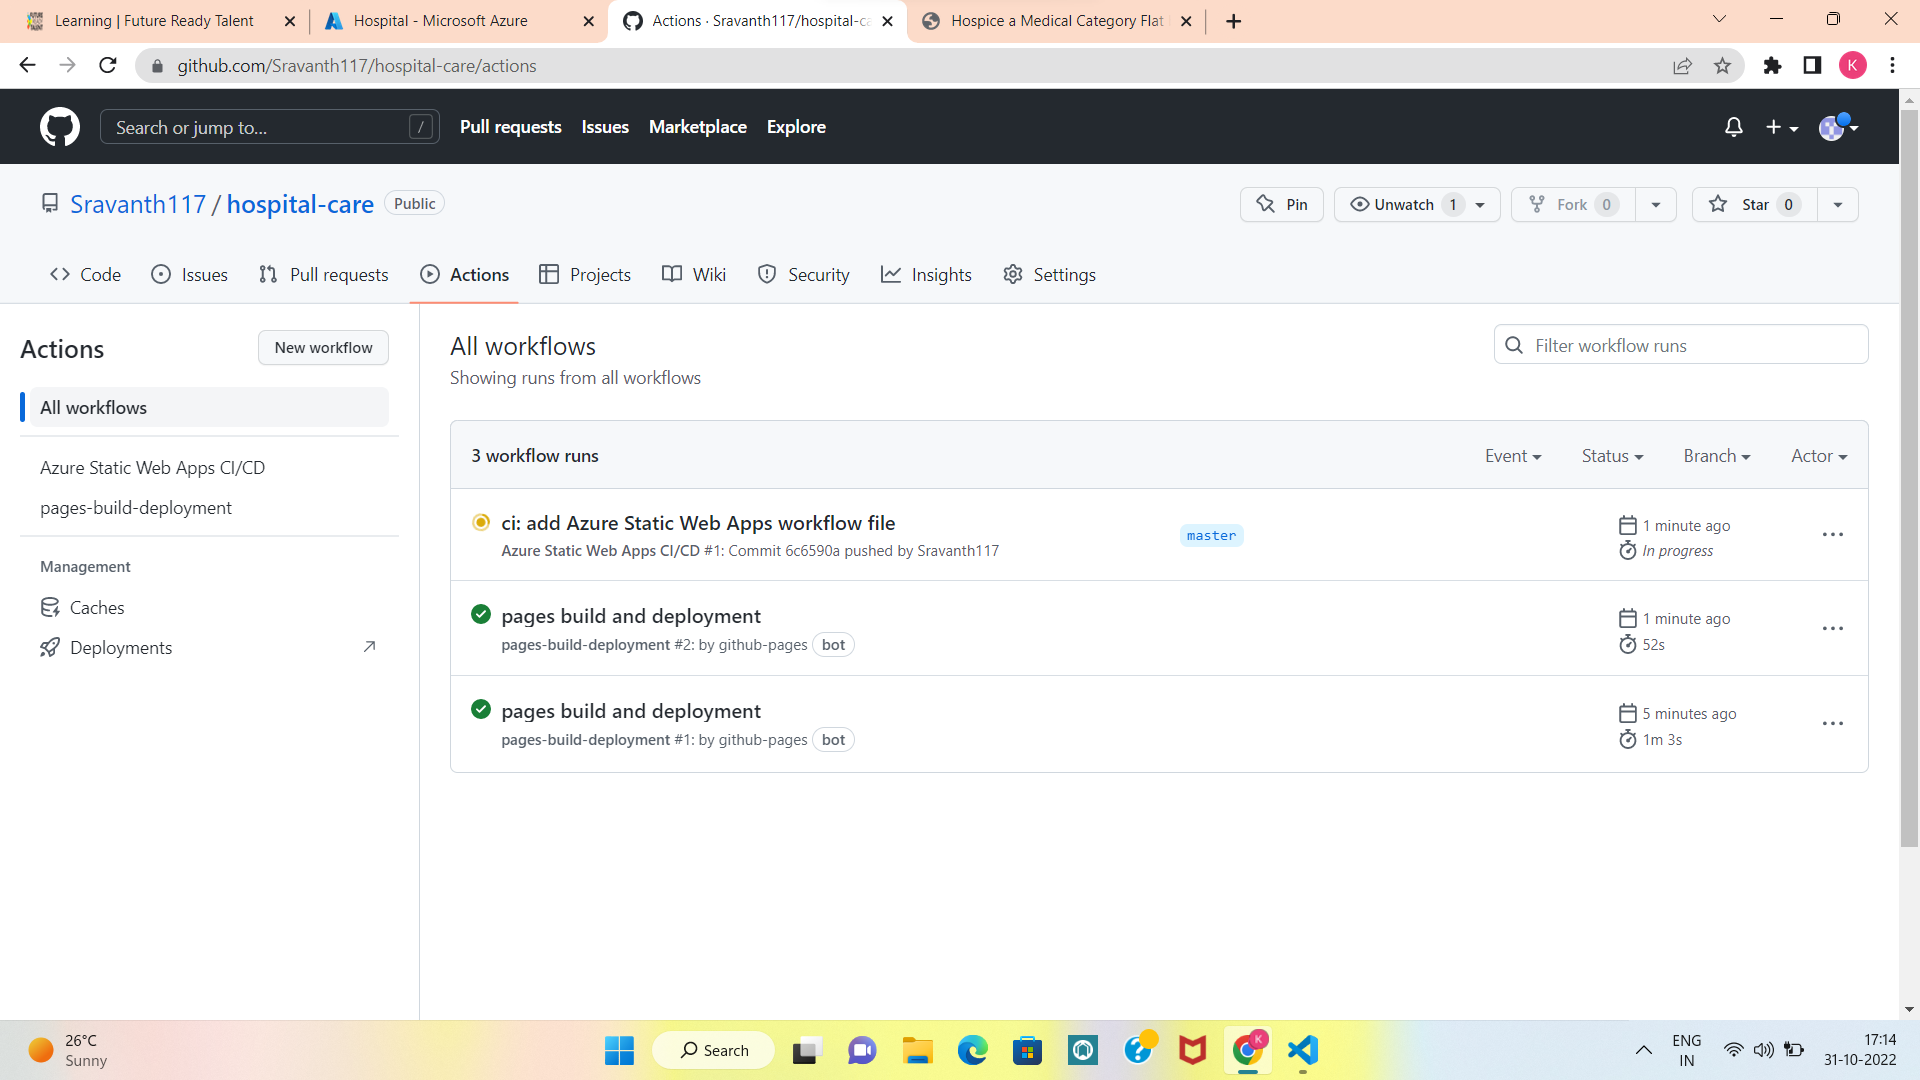Select the Code tab with code icon
The width and height of the screenshot is (1920, 1080).
click(84, 274)
